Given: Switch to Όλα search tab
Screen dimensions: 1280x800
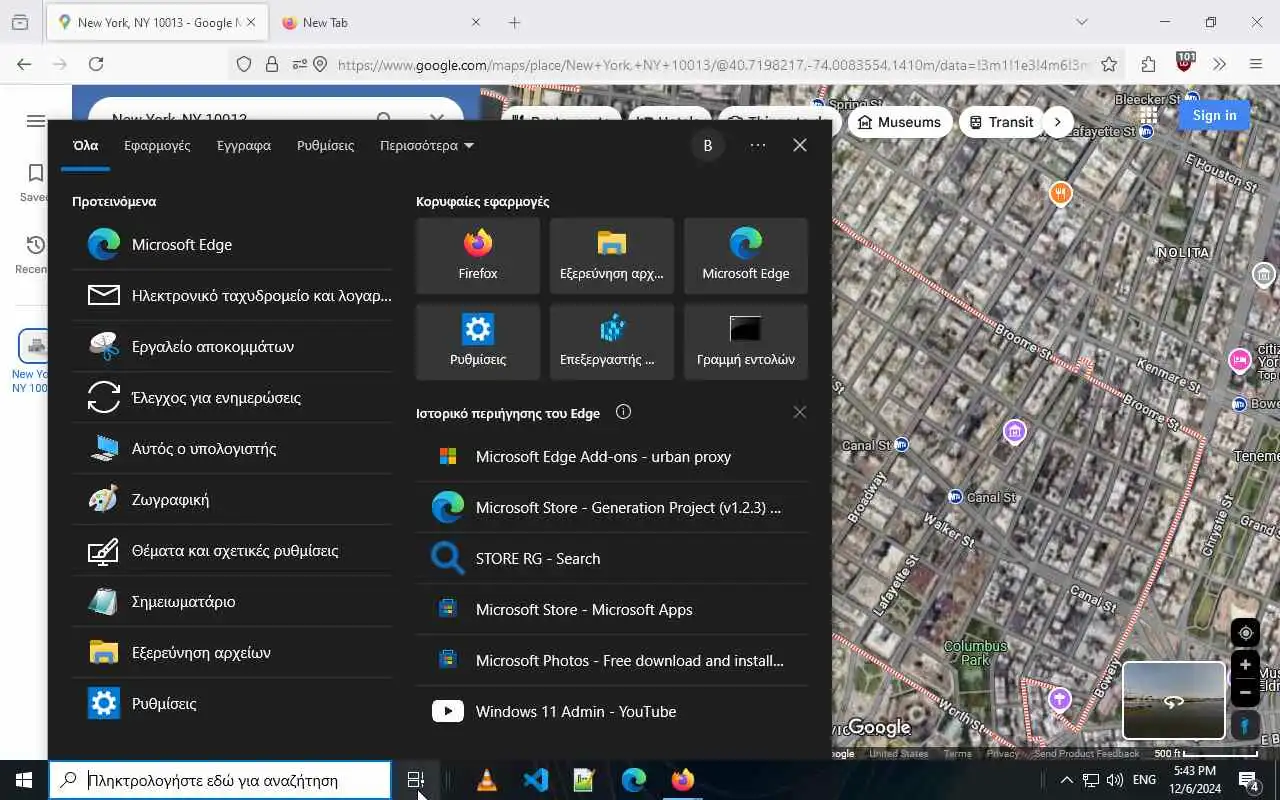Looking at the screenshot, I should [x=86, y=145].
